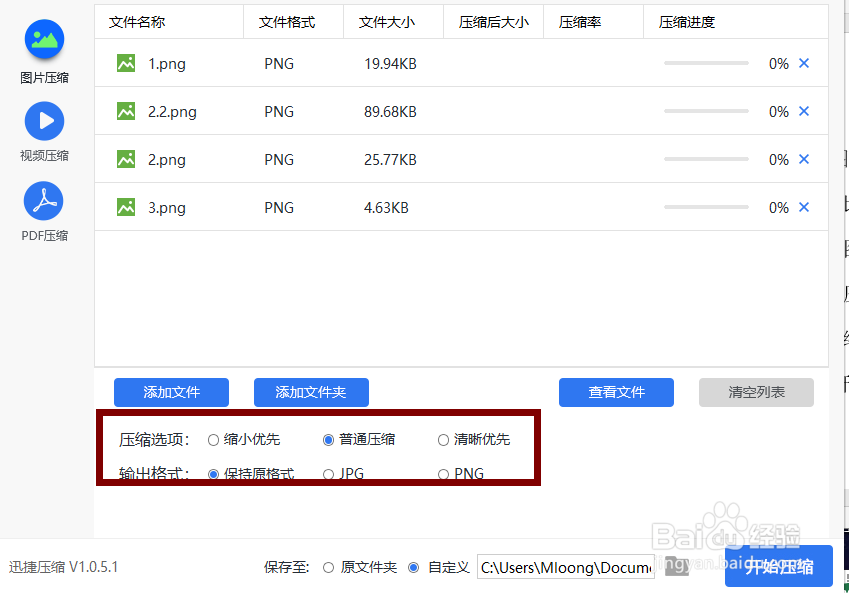The width and height of the screenshot is (849, 593).
Task: Select the file name 2.2.png
Action: 172,112
